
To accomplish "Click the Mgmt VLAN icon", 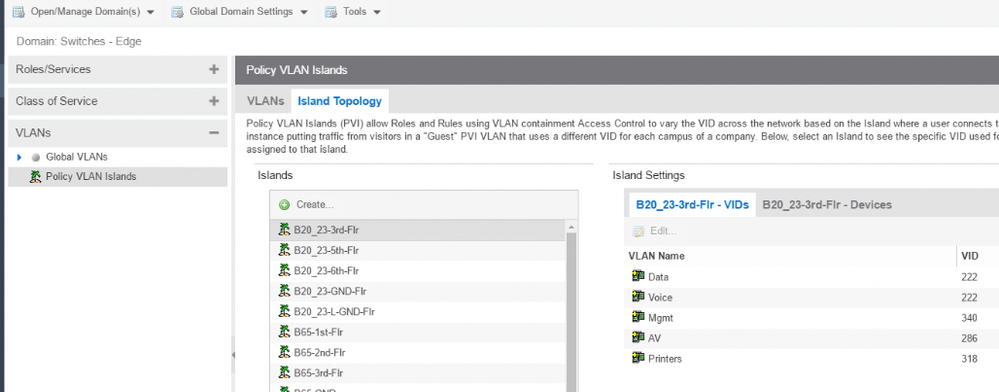I will tap(638, 317).
